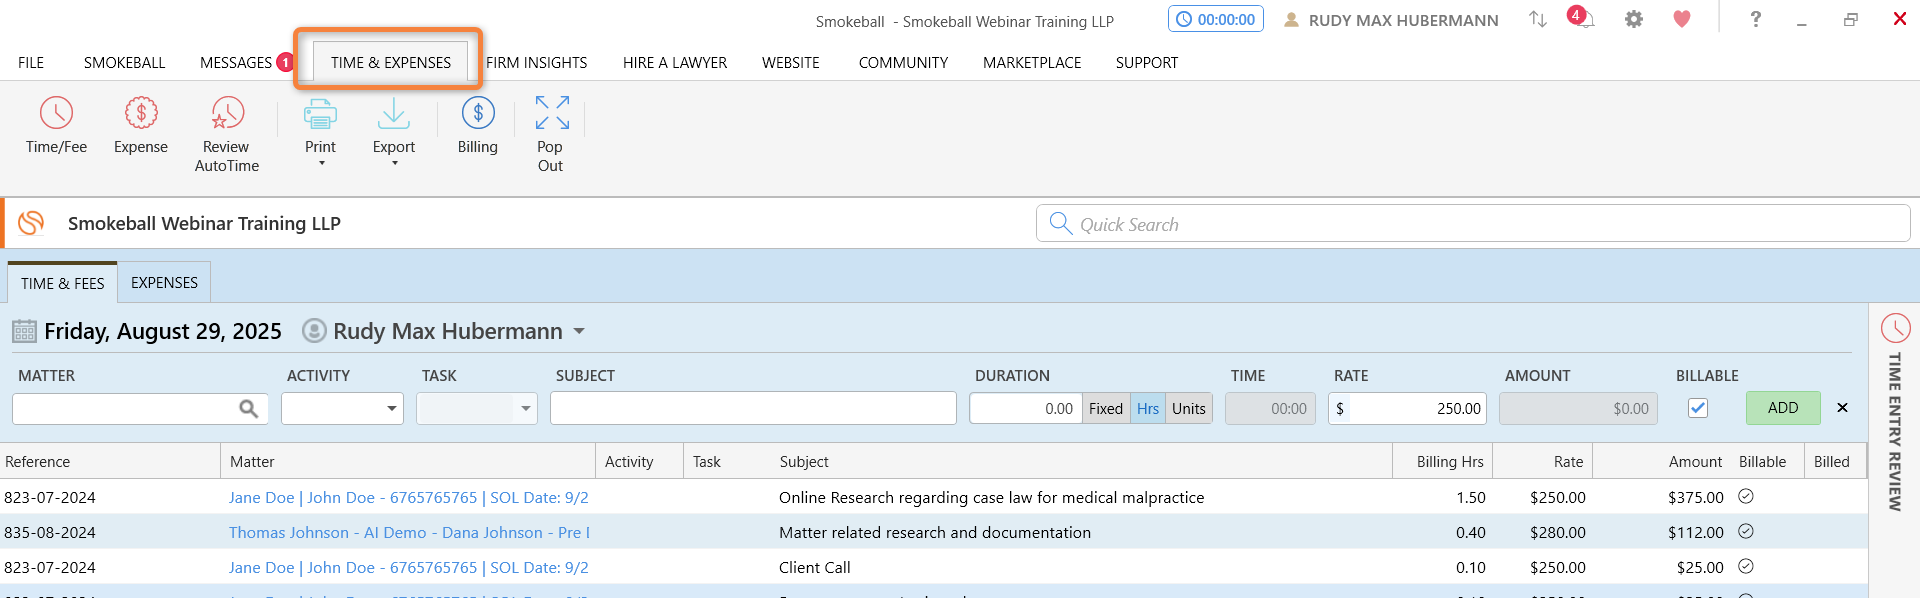Viewport: 1920px width, 598px height.
Task: Open the COMMUNITY tab
Action: [903, 62]
